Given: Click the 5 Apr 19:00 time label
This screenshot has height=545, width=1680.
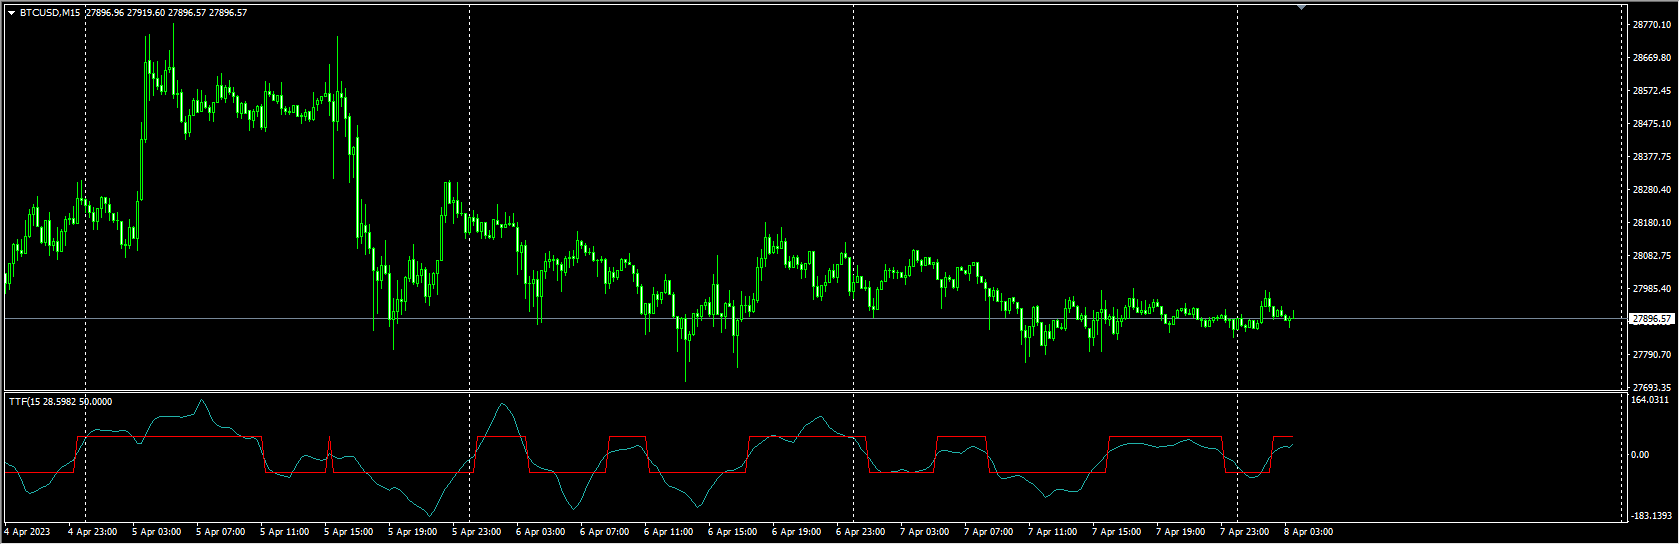Looking at the screenshot, I should click(412, 532).
